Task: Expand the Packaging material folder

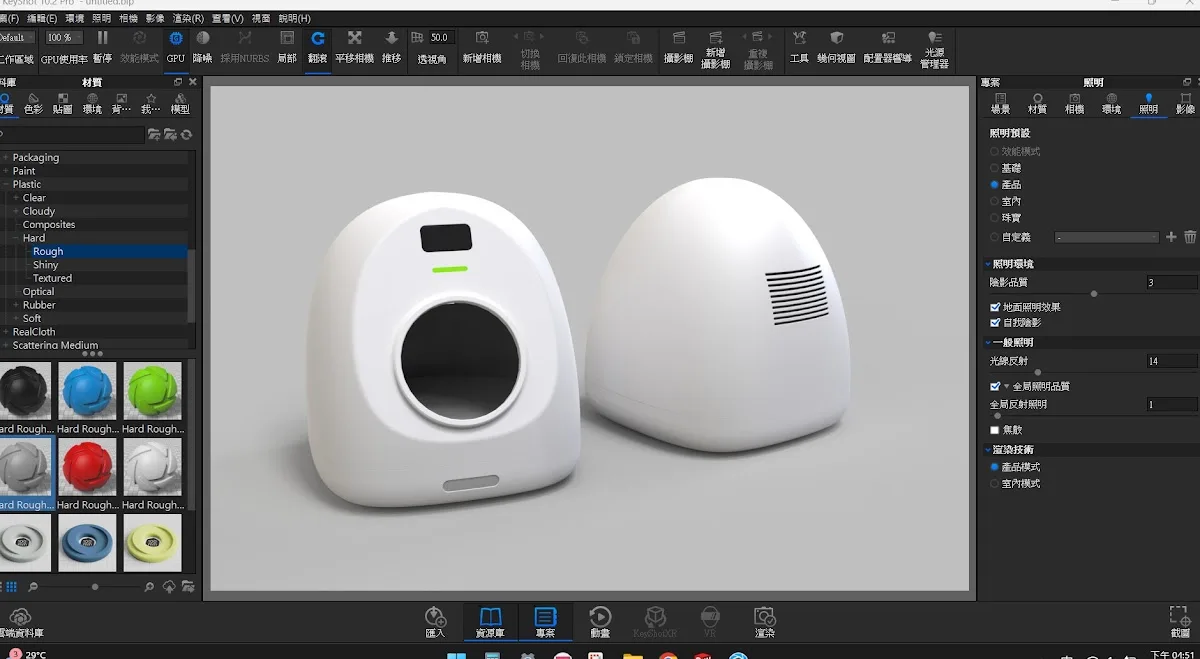Action: click(x=6, y=157)
